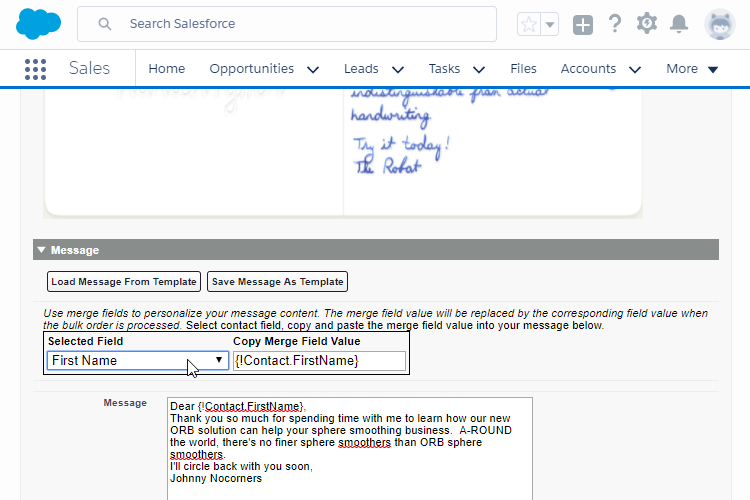Image resolution: width=750 pixels, height=500 pixels.
Task: Click the Salesforce cloud logo
Action: click(x=39, y=23)
